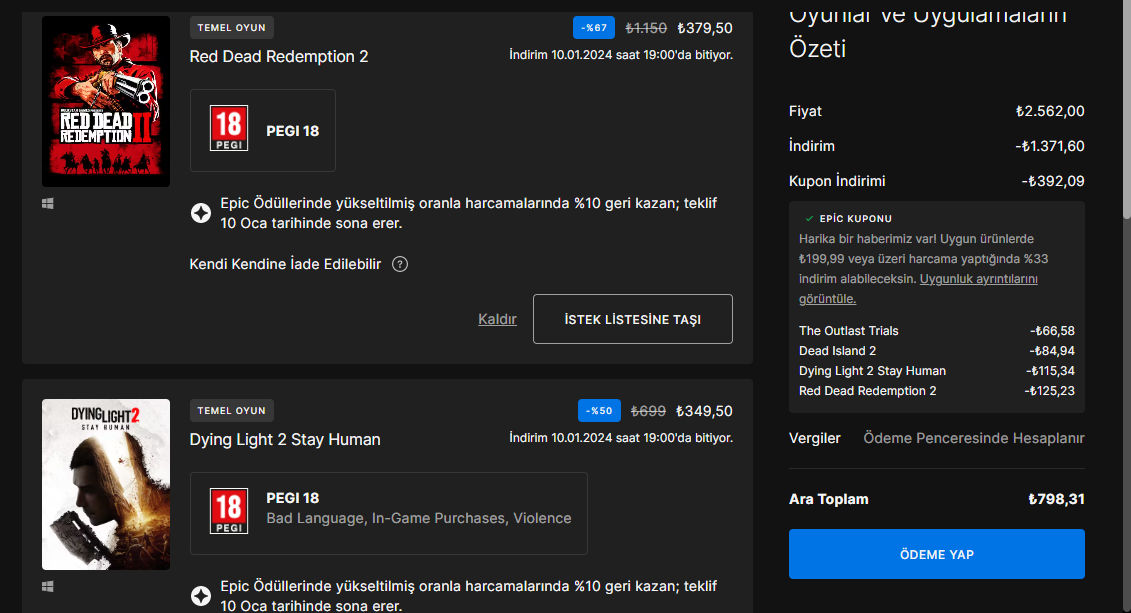This screenshot has height=613, width=1131.
Task: Click the -%67 discount badge
Action: 594,28
